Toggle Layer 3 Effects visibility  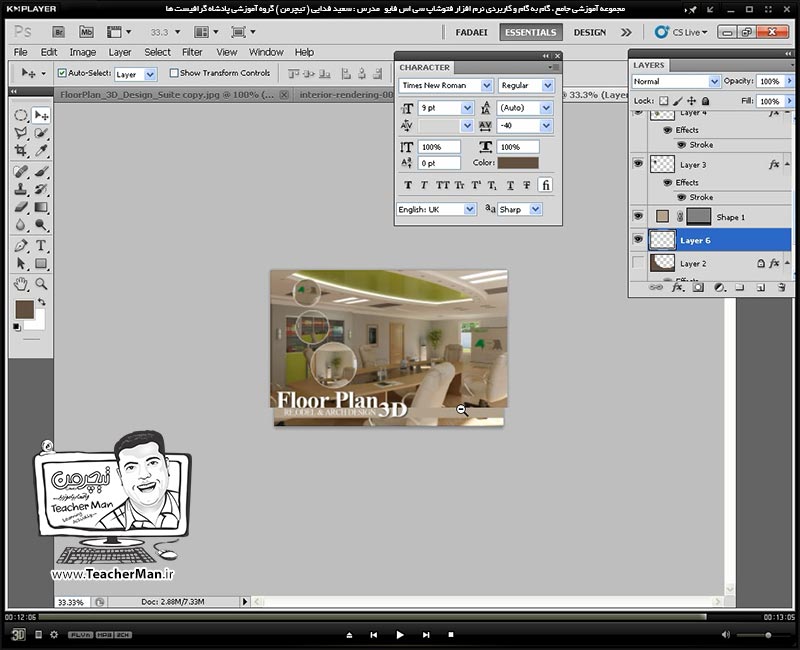[667, 183]
